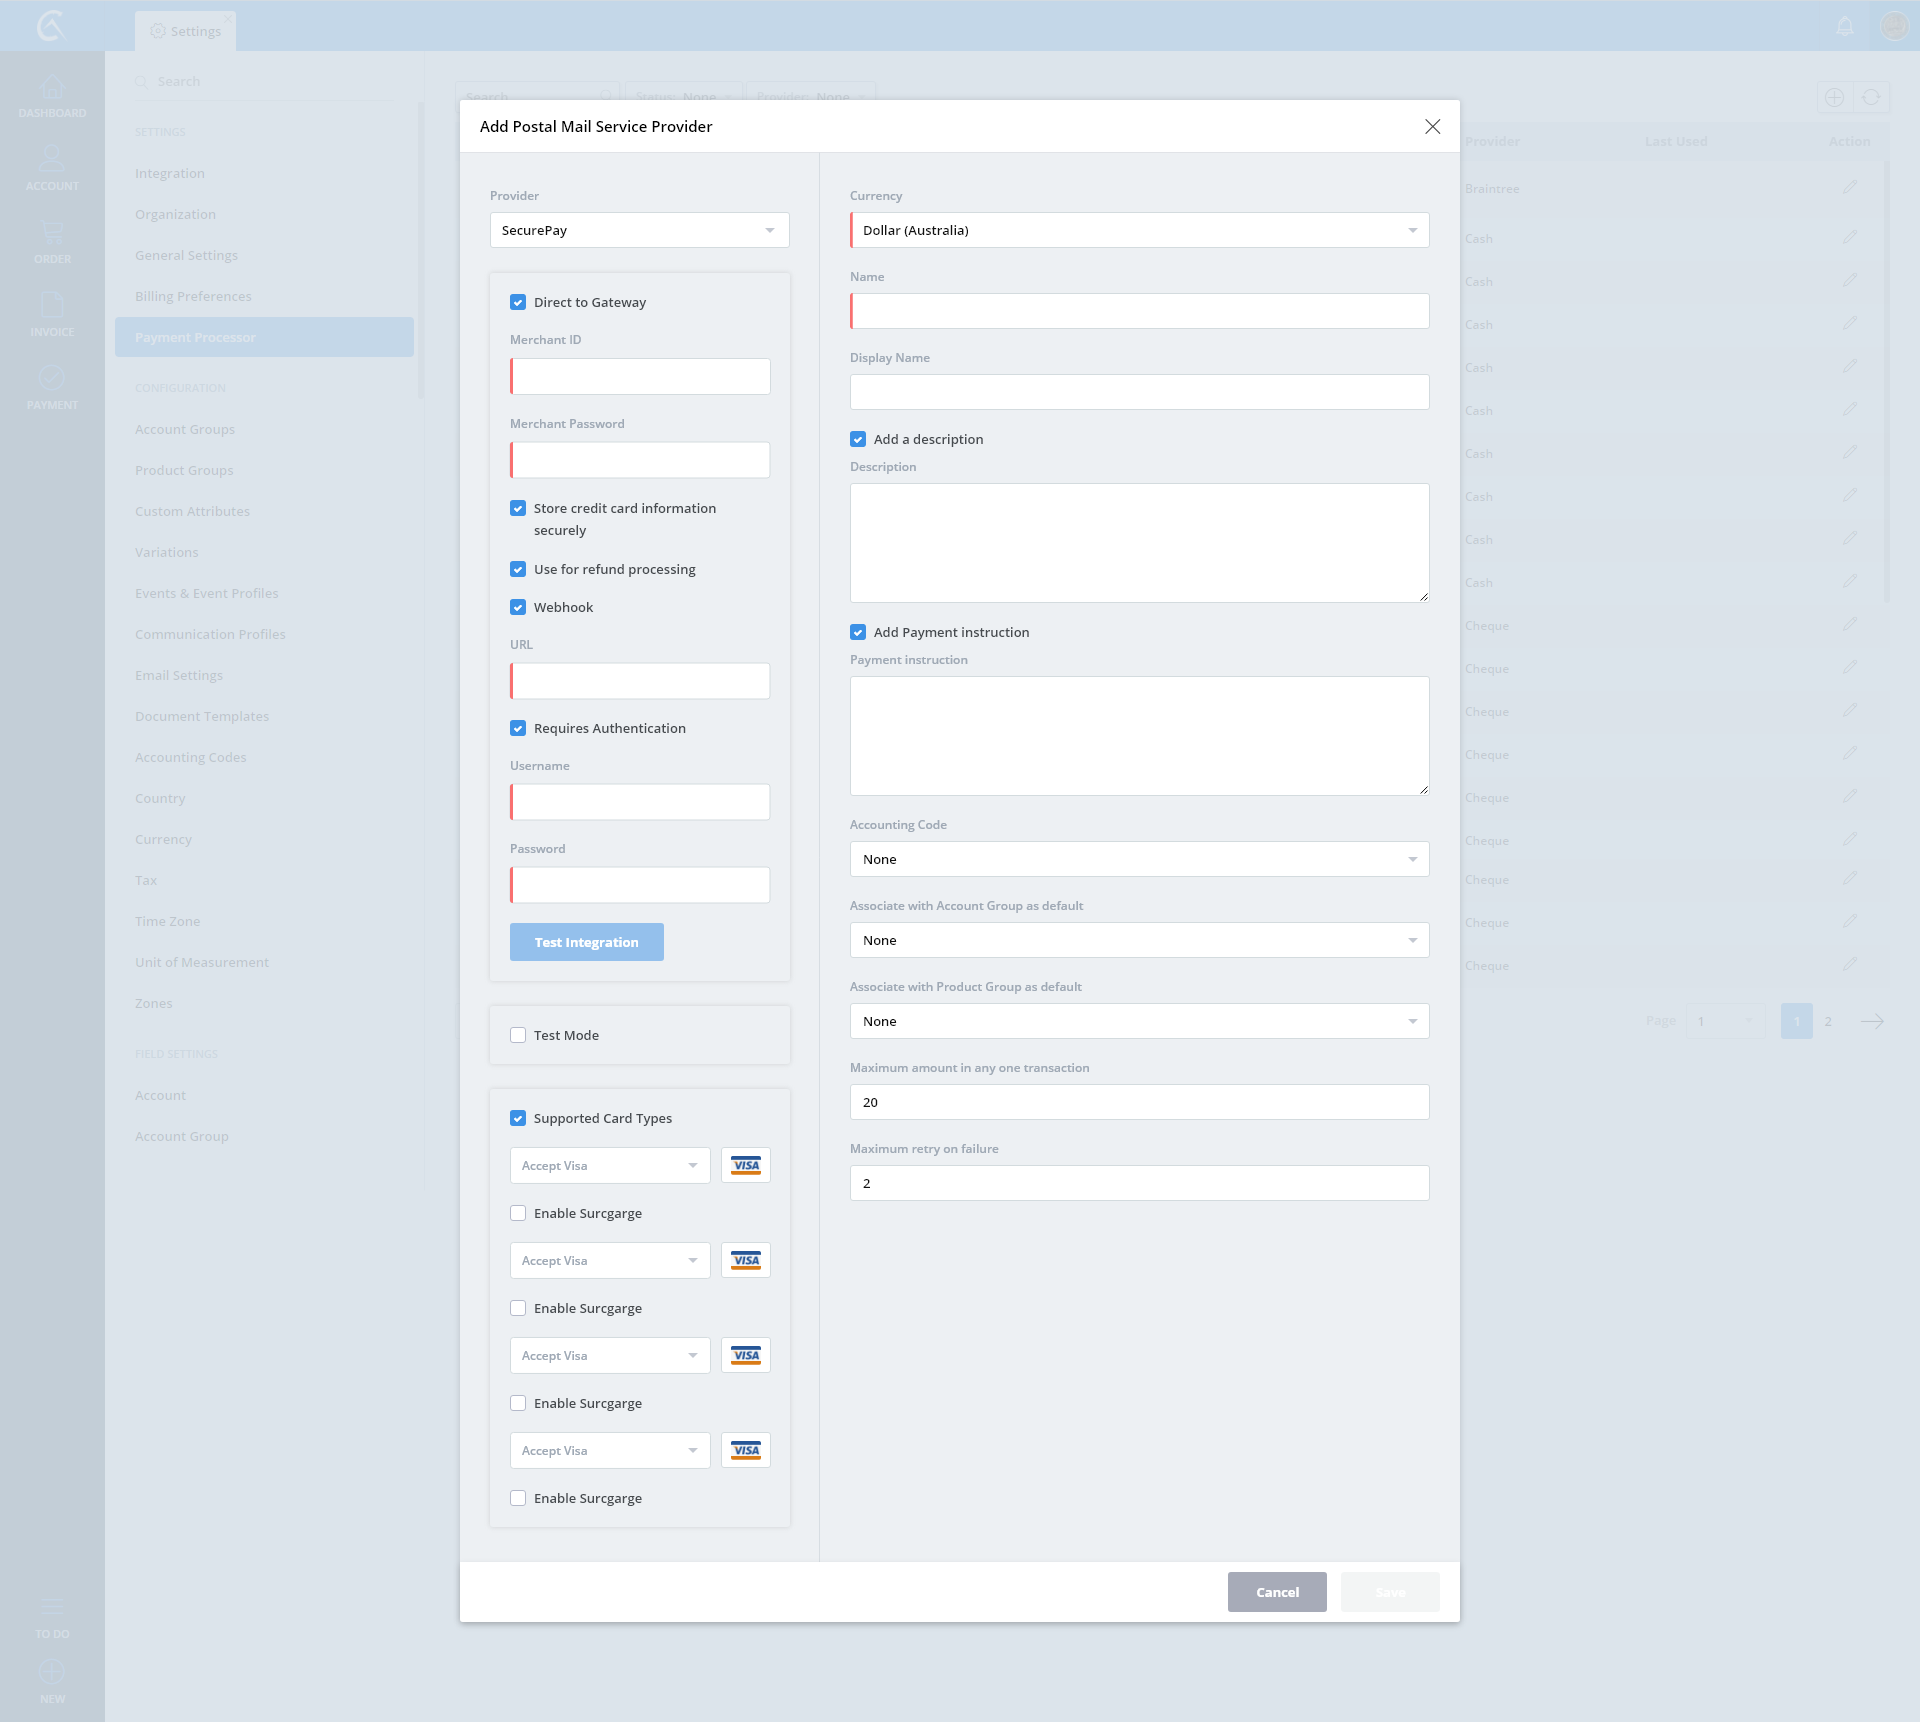Click the user avatar icon
The height and width of the screenshot is (1722, 1920).
click(x=1893, y=26)
